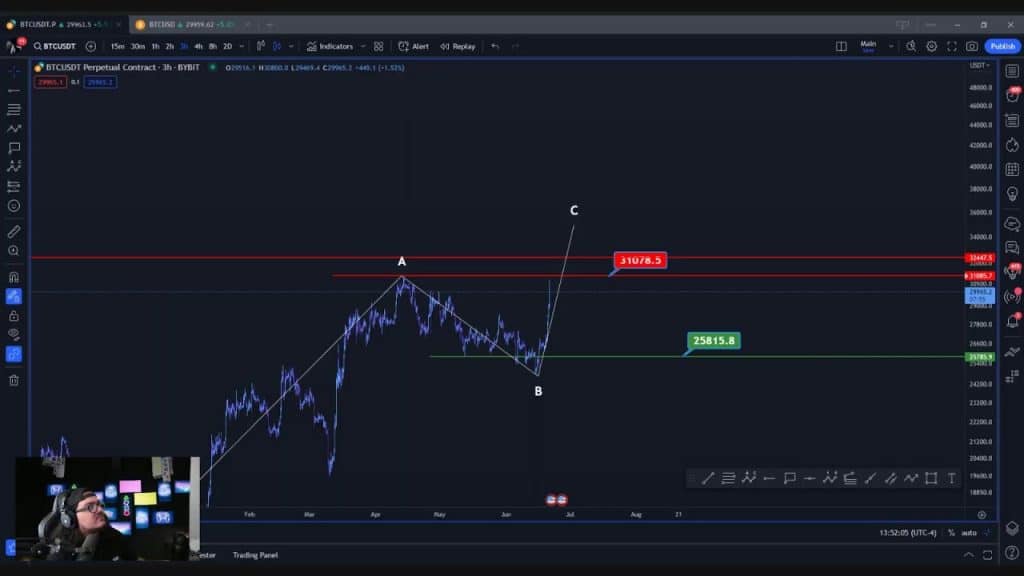The height and width of the screenshot is (576, 1024).
Task: Toggle lock all drawings tool
Action: click(x=14, y=316)
